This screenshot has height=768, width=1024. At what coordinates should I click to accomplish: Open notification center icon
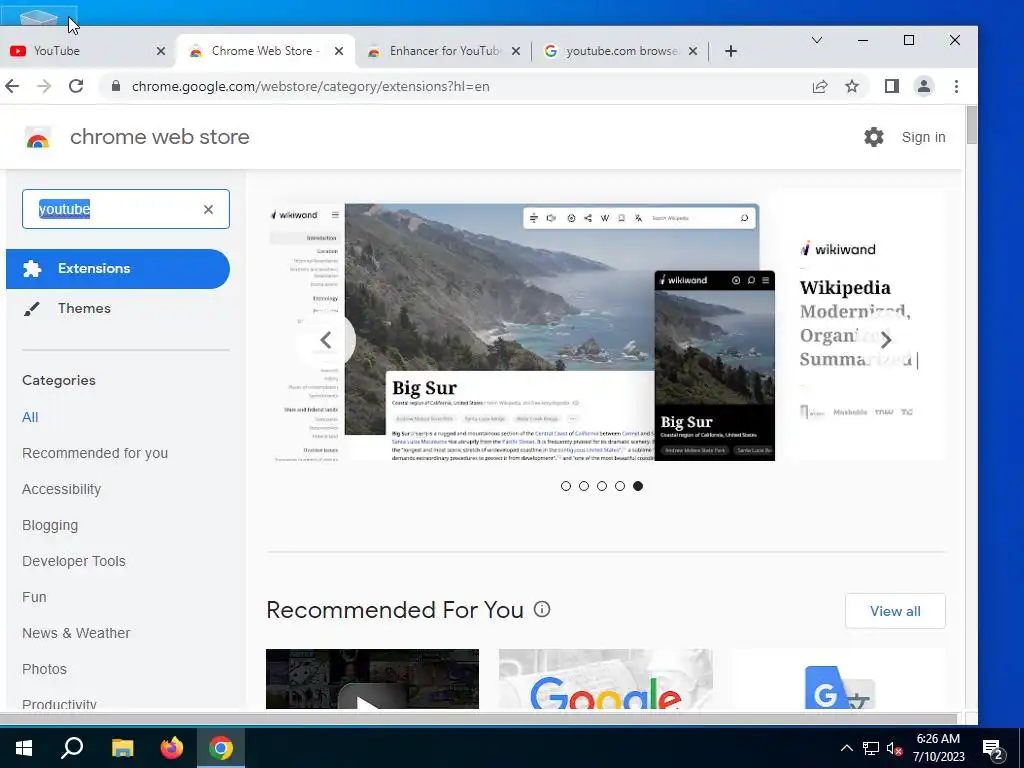[x=993, y=750]
